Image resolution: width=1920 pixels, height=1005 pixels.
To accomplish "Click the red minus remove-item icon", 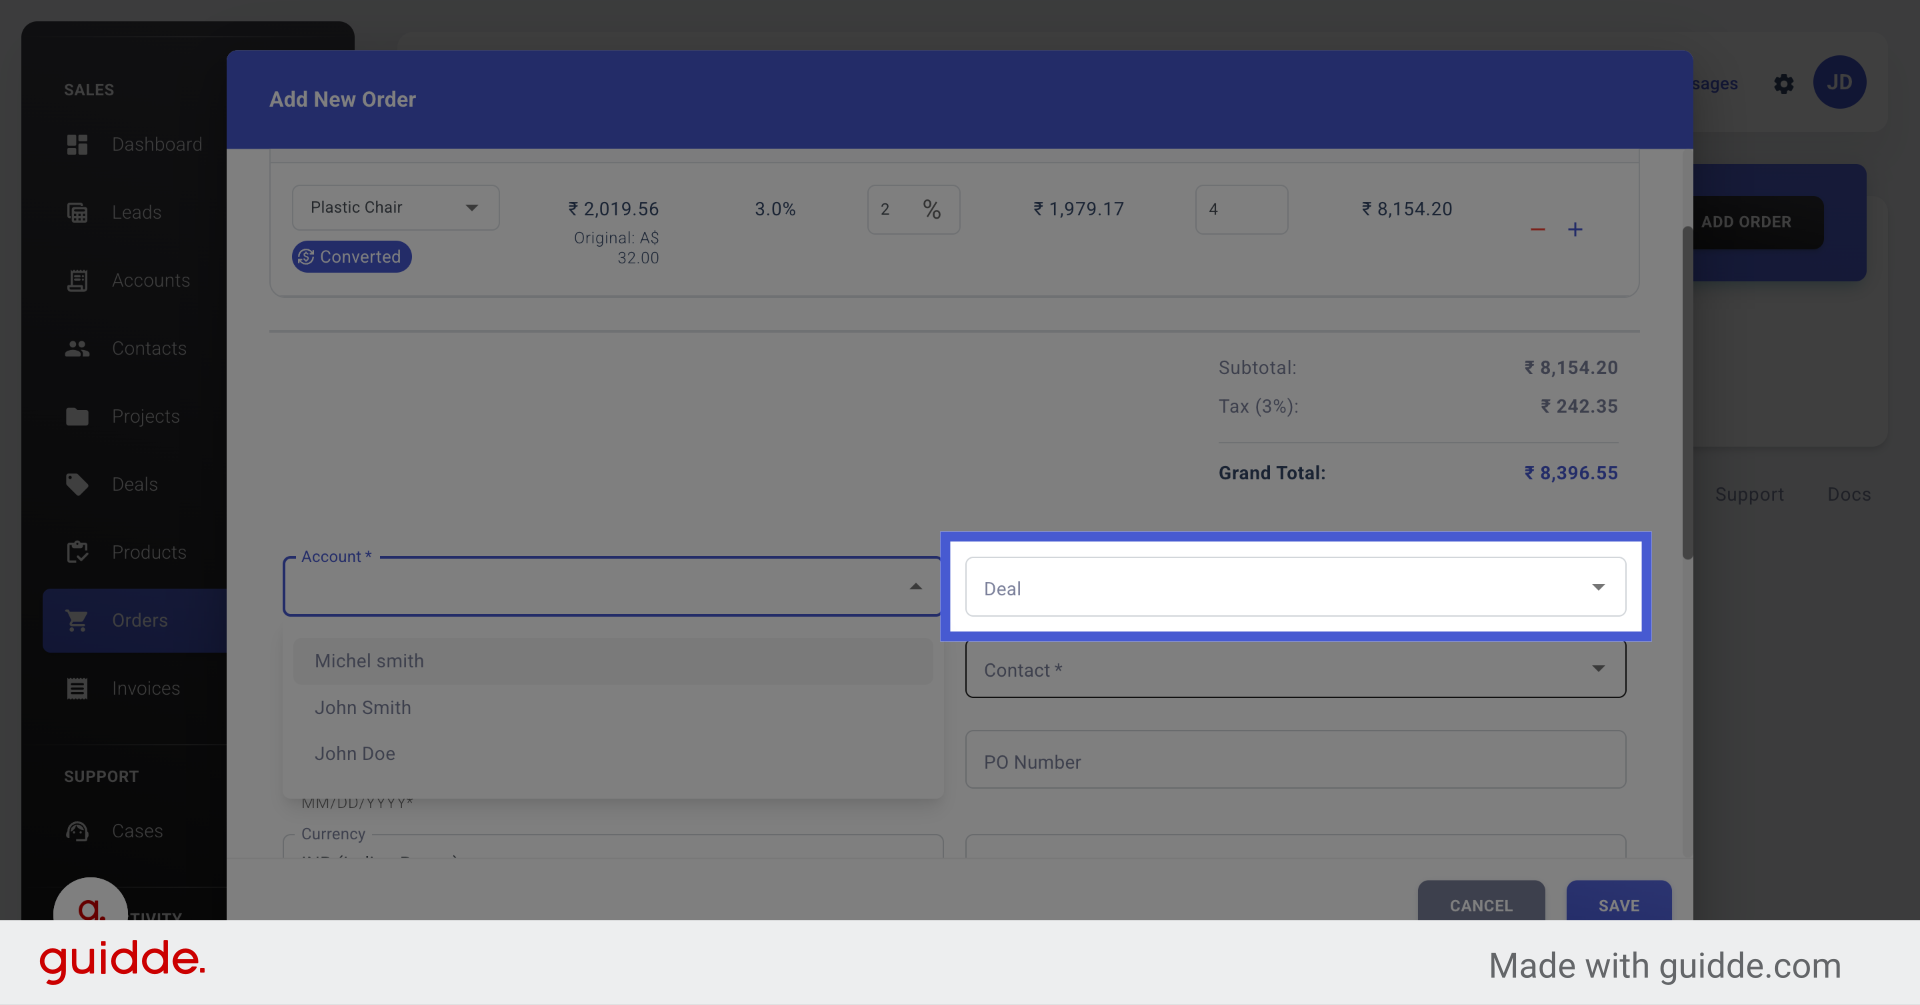I will tap(1537, 230).
